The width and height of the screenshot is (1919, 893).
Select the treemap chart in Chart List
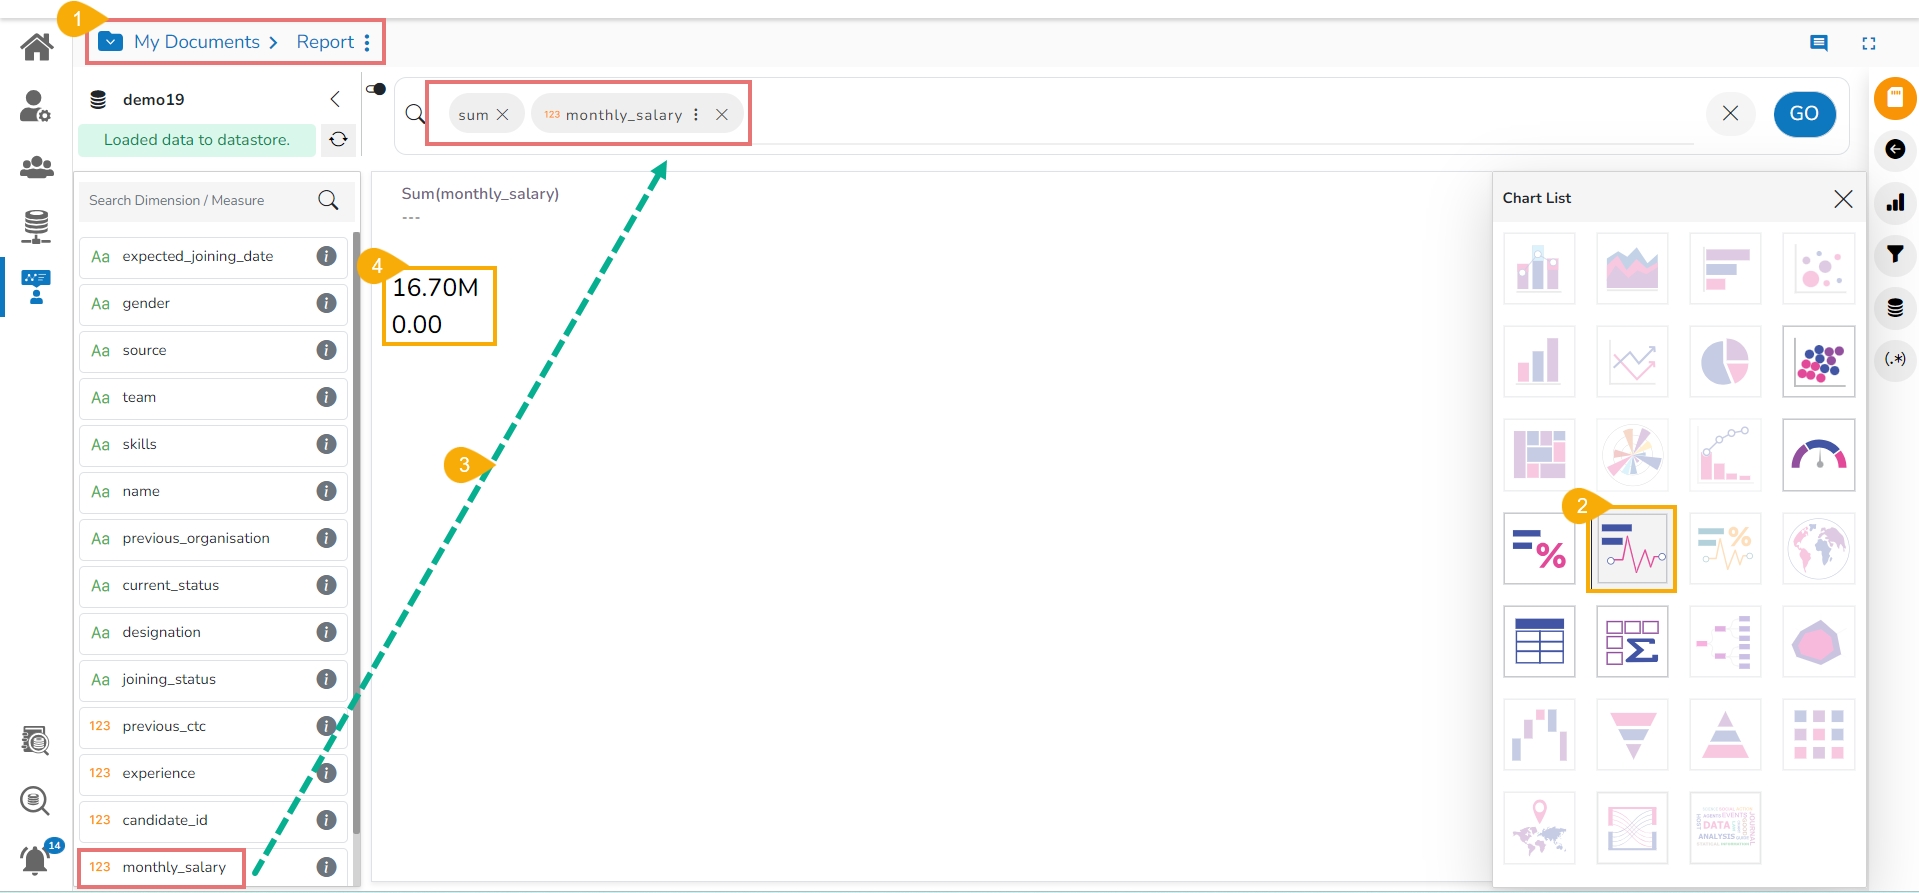(1539, 455)
